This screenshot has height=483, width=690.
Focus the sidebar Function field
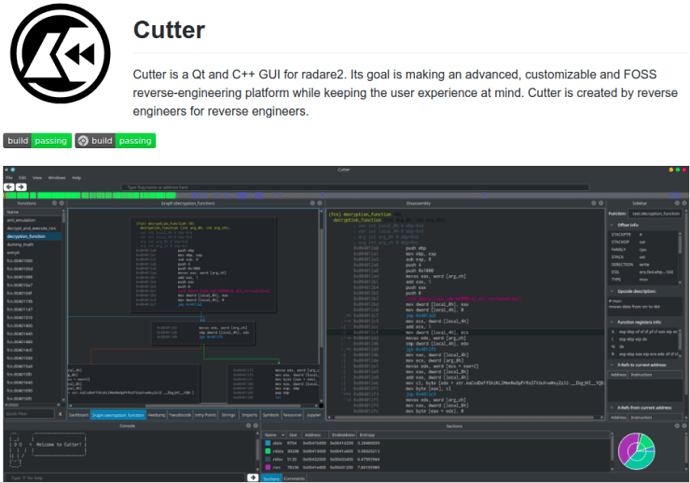656,214
